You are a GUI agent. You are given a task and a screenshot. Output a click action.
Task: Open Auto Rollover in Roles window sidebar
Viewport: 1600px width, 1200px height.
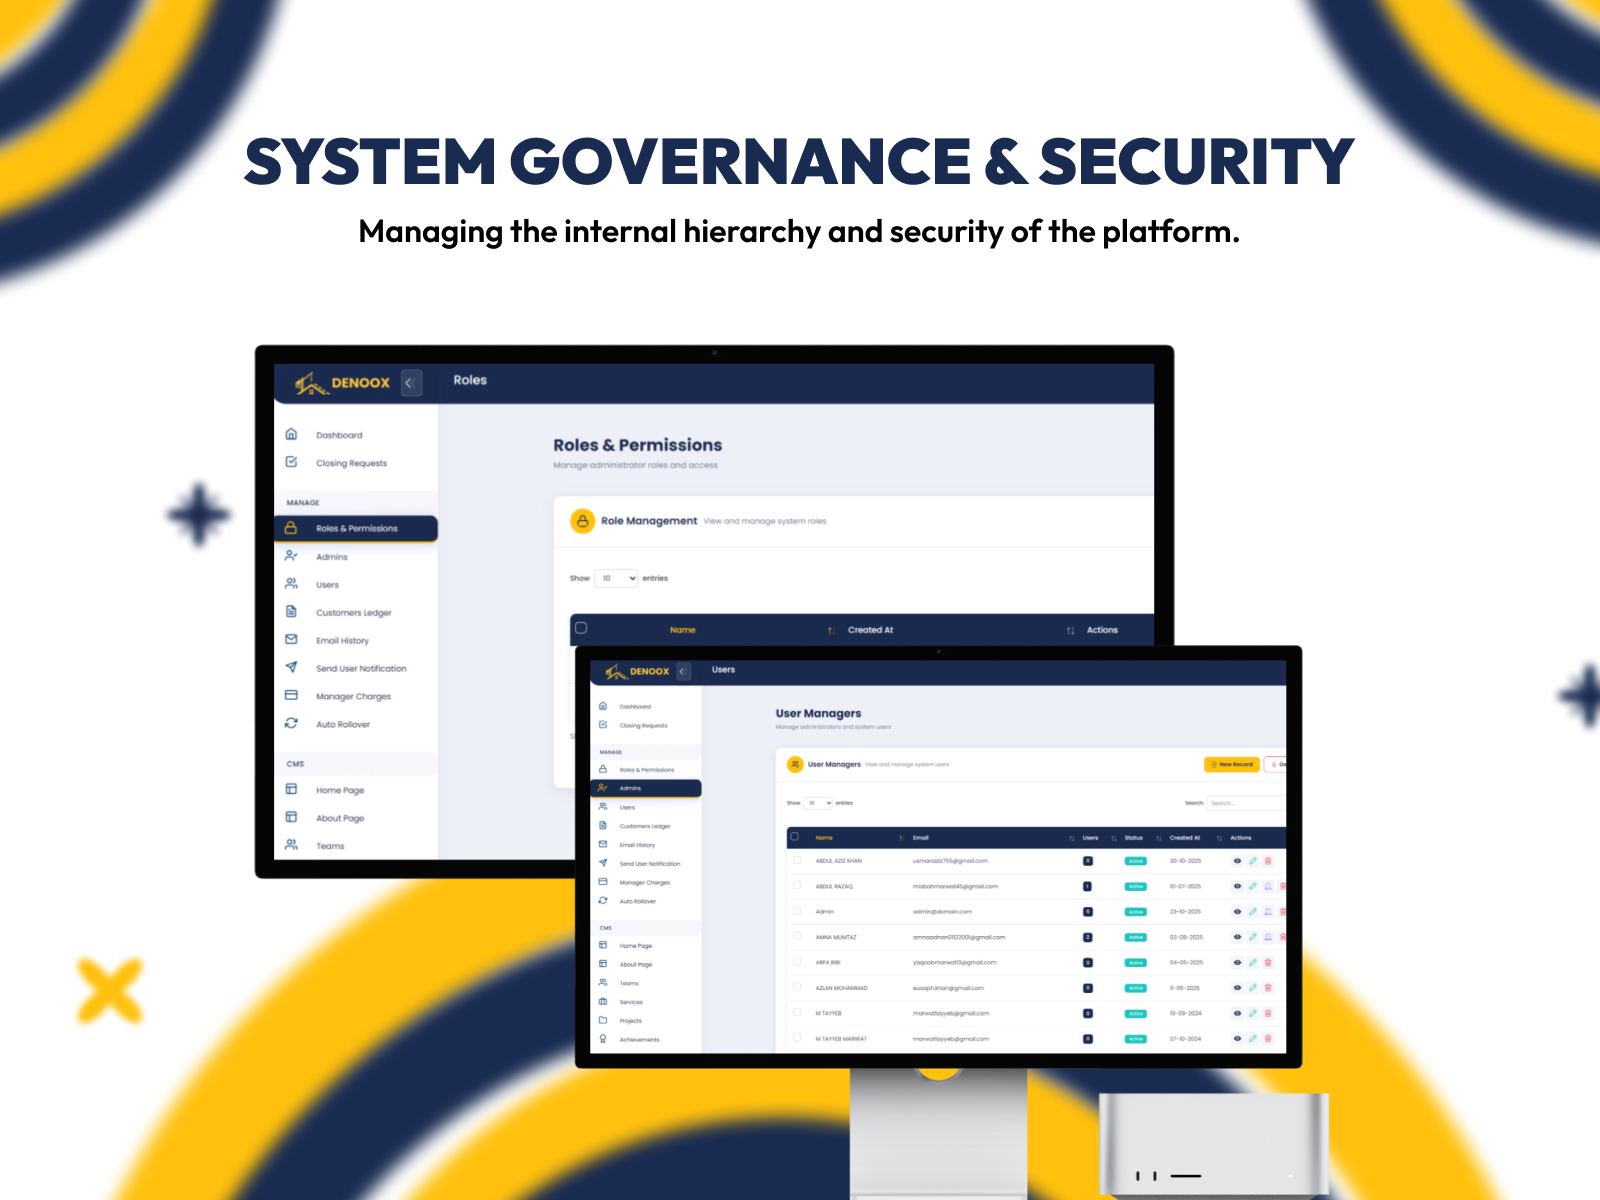343,725
